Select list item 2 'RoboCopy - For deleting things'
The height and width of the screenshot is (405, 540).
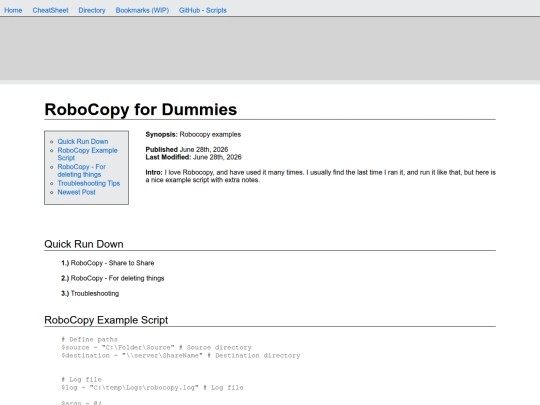point(113,278)
